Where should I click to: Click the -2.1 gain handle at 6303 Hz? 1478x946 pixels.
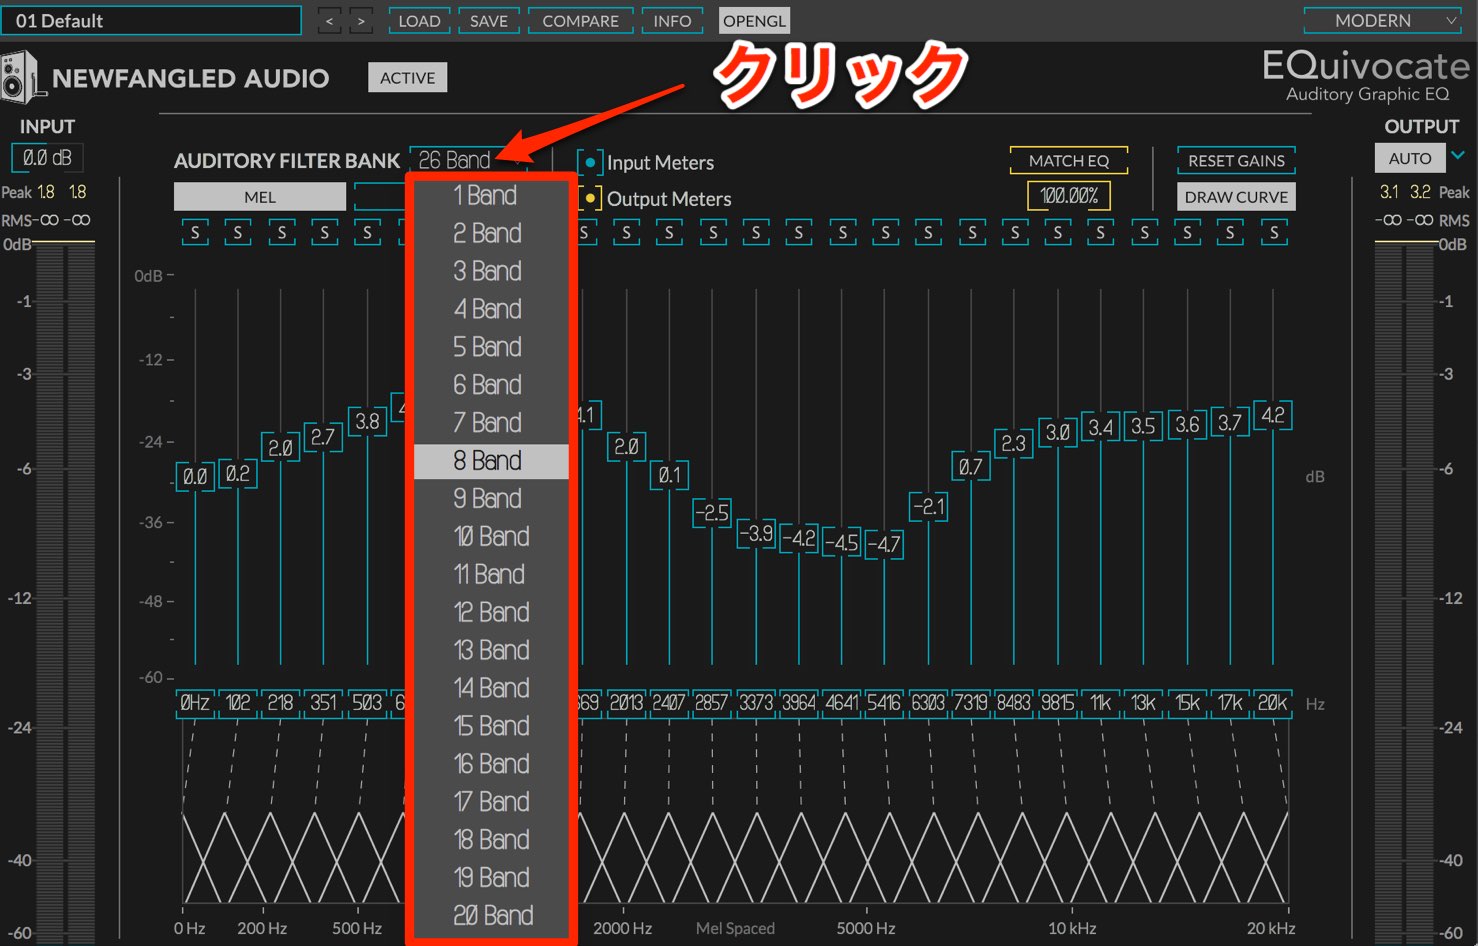(x=928, y=507)
